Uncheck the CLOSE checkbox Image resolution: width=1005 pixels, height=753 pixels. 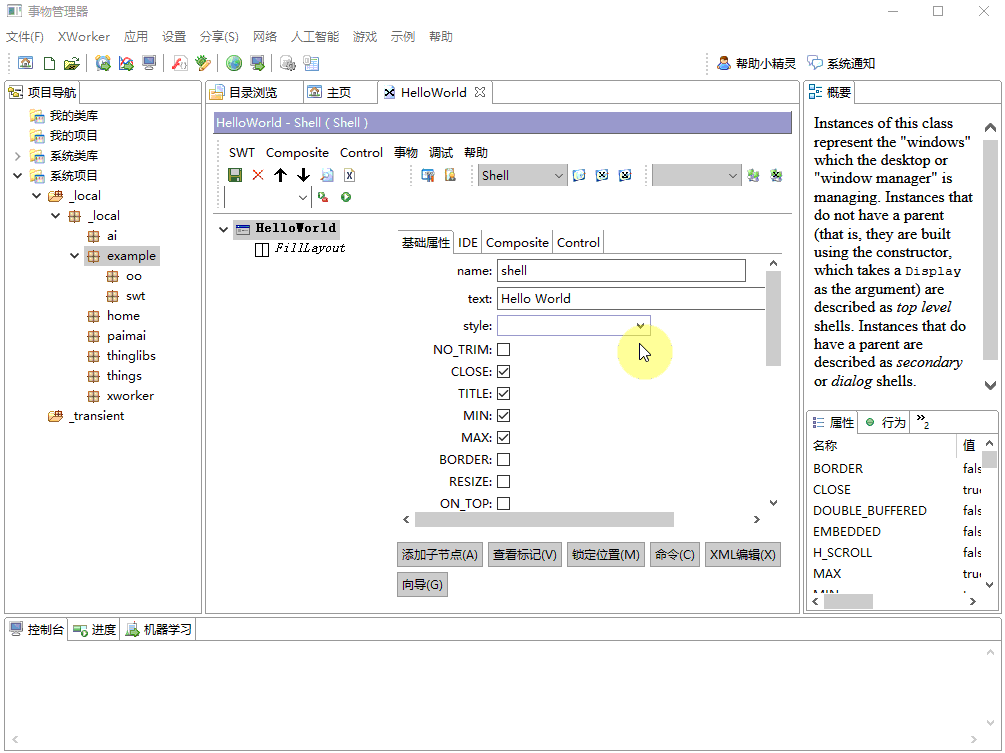(x=504, y=371)
